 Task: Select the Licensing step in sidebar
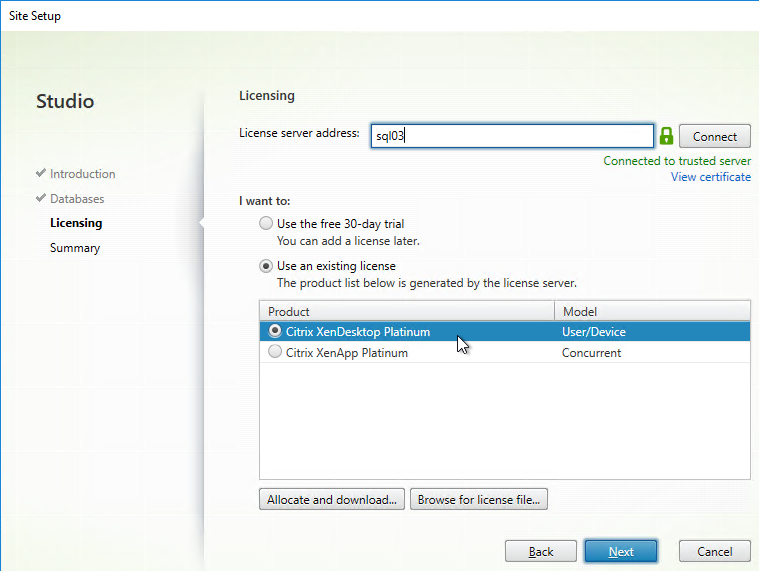coord(76,223)
